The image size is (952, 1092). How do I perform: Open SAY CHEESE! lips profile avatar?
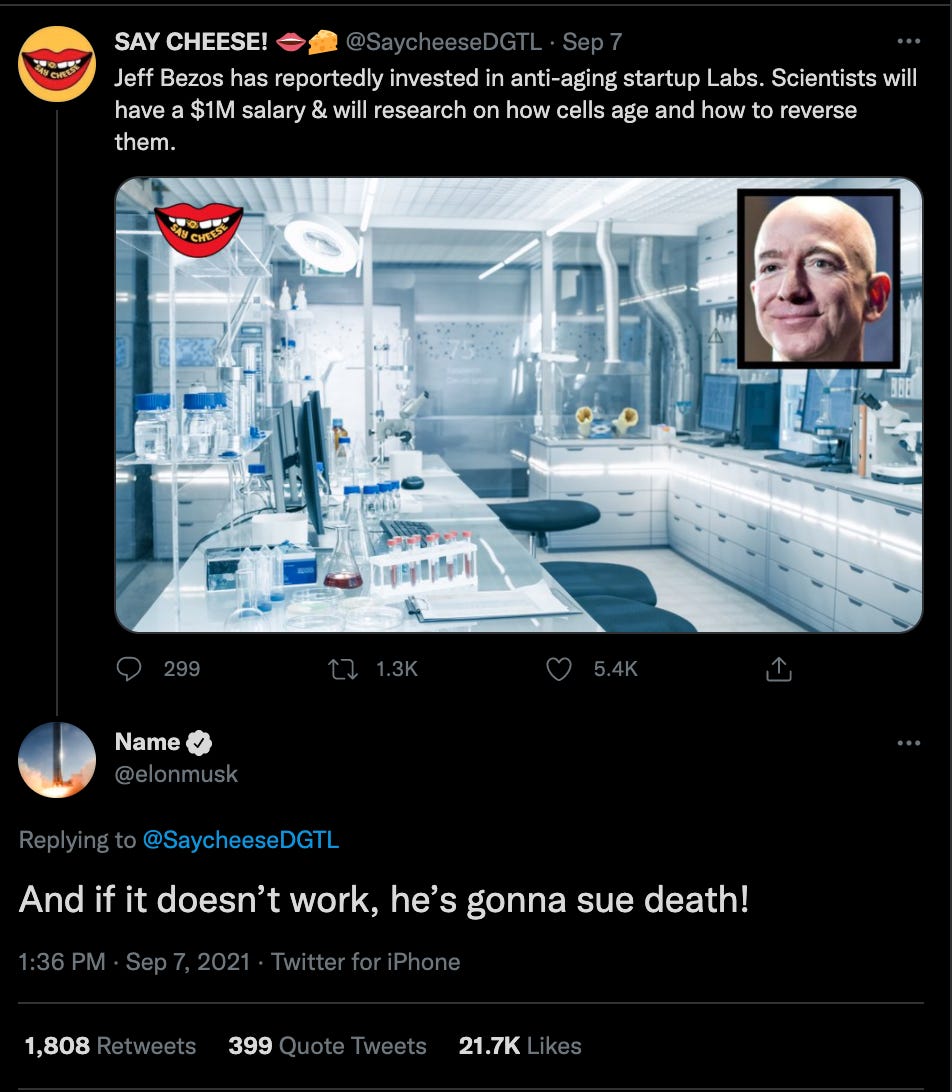pyautogui.click(x=56, y=63)
